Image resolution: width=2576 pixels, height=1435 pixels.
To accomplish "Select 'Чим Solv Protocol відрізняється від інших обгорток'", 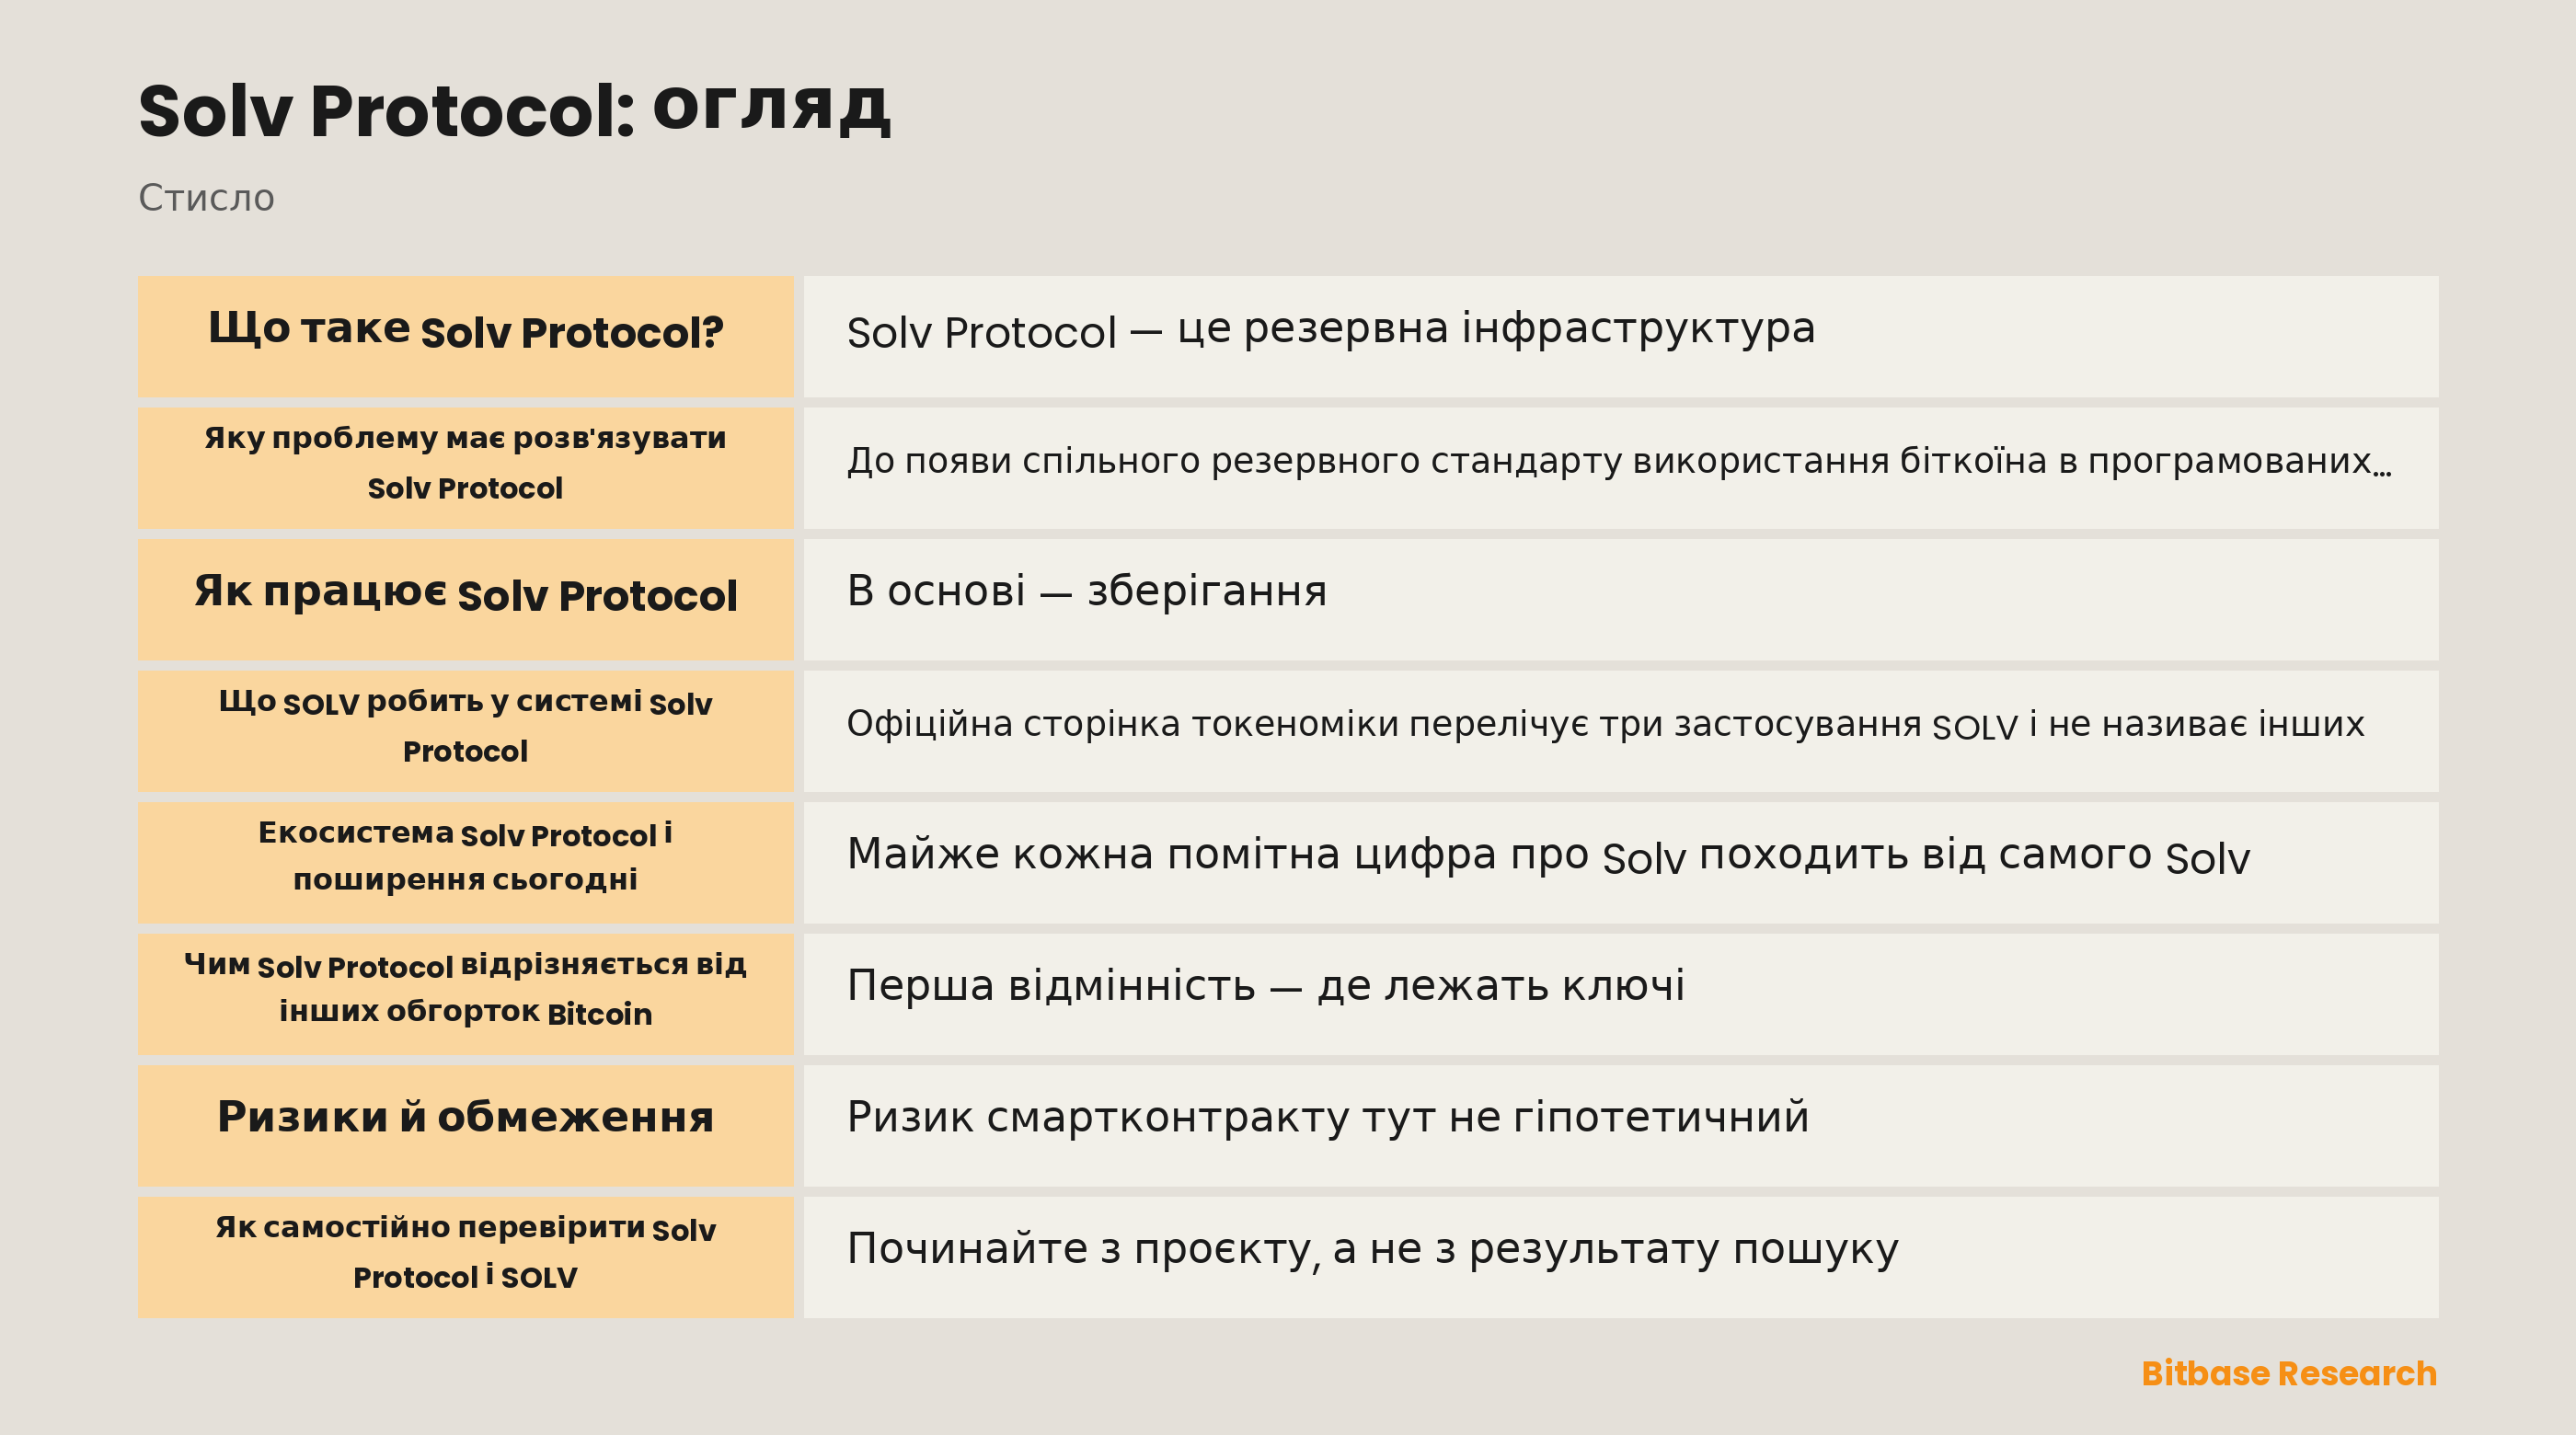I will point(465,994).
